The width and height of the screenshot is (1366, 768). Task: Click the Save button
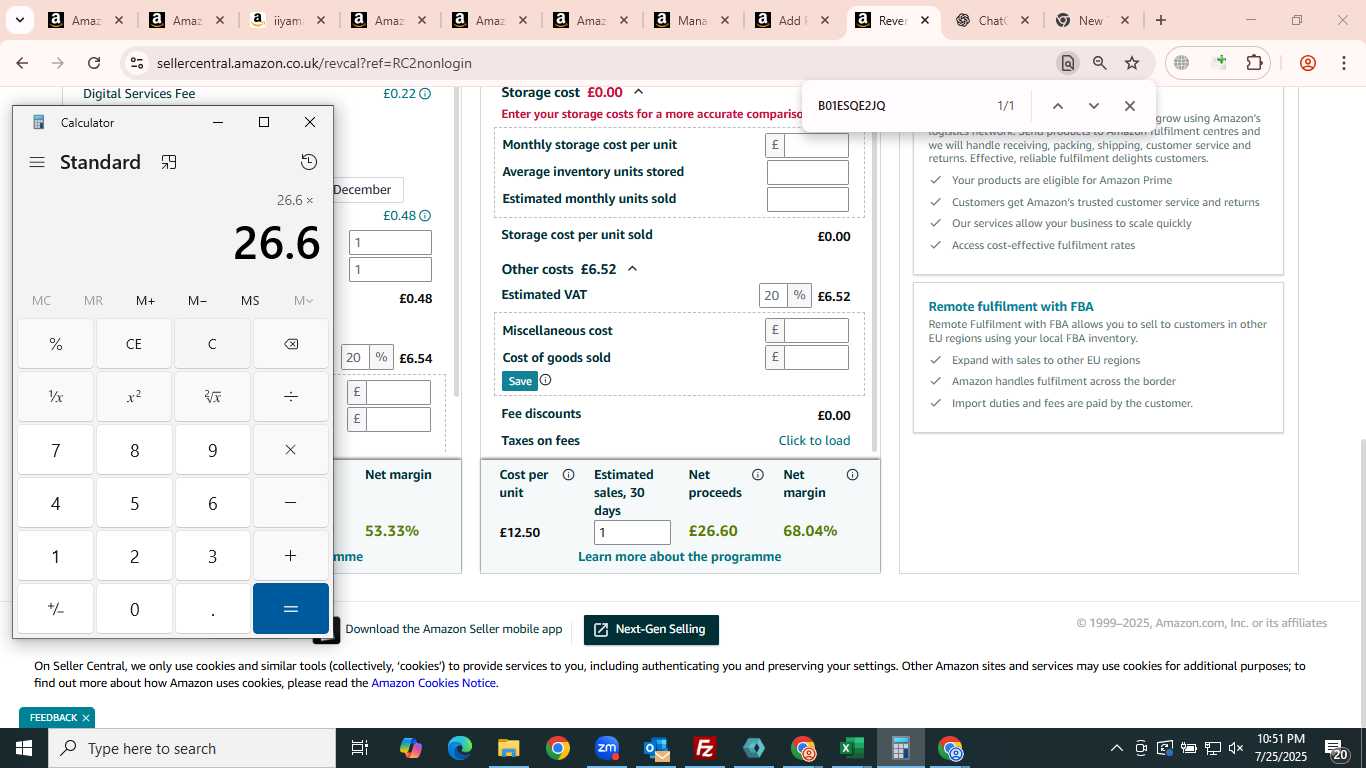point(520,381)
